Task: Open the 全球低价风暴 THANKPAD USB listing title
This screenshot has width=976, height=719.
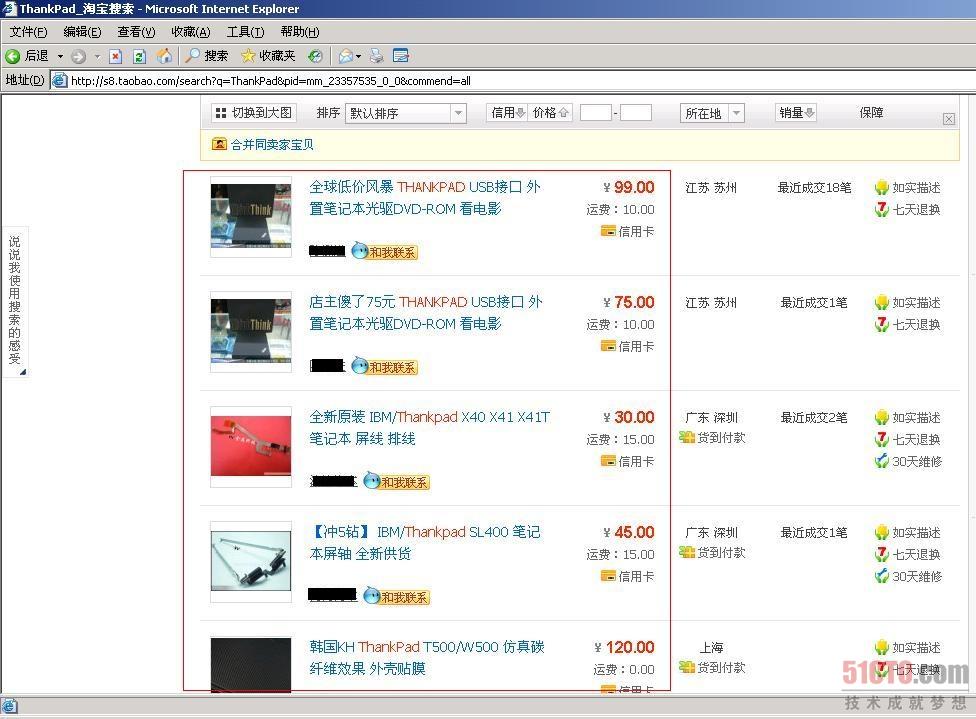Action: coord(425,198)
